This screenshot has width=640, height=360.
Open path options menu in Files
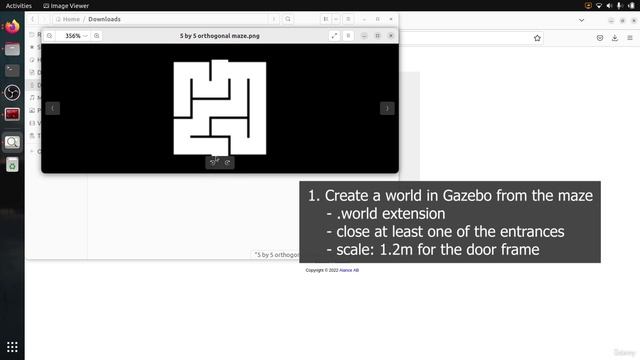click(274, 19)
